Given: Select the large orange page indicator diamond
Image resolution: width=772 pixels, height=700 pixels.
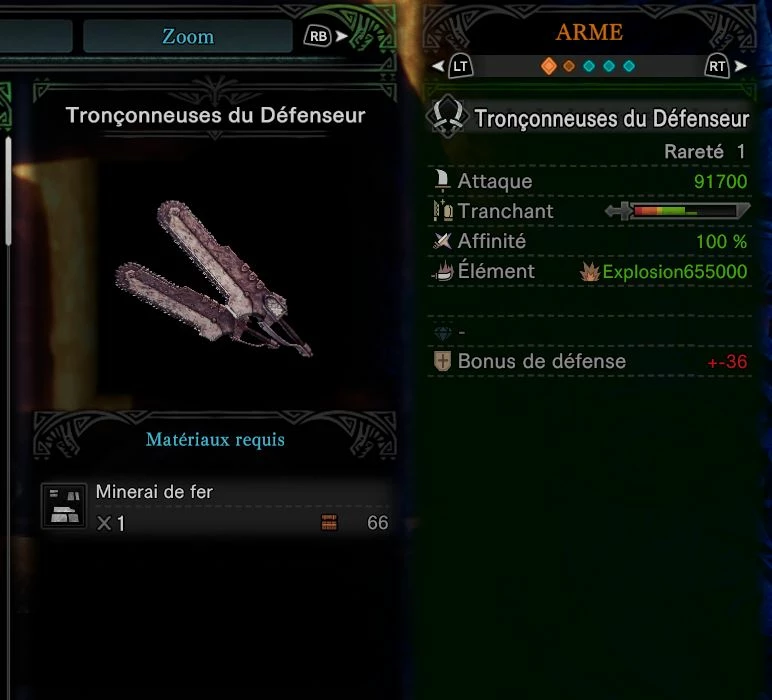Looking at the screenshot, I should pos(548,66).
